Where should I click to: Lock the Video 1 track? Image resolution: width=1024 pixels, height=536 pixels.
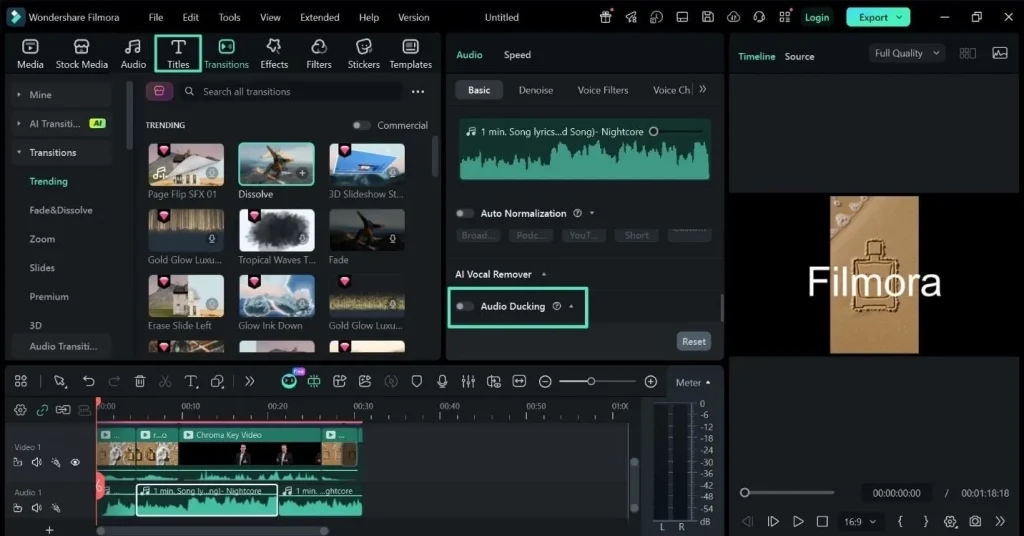tap(18, 462)
